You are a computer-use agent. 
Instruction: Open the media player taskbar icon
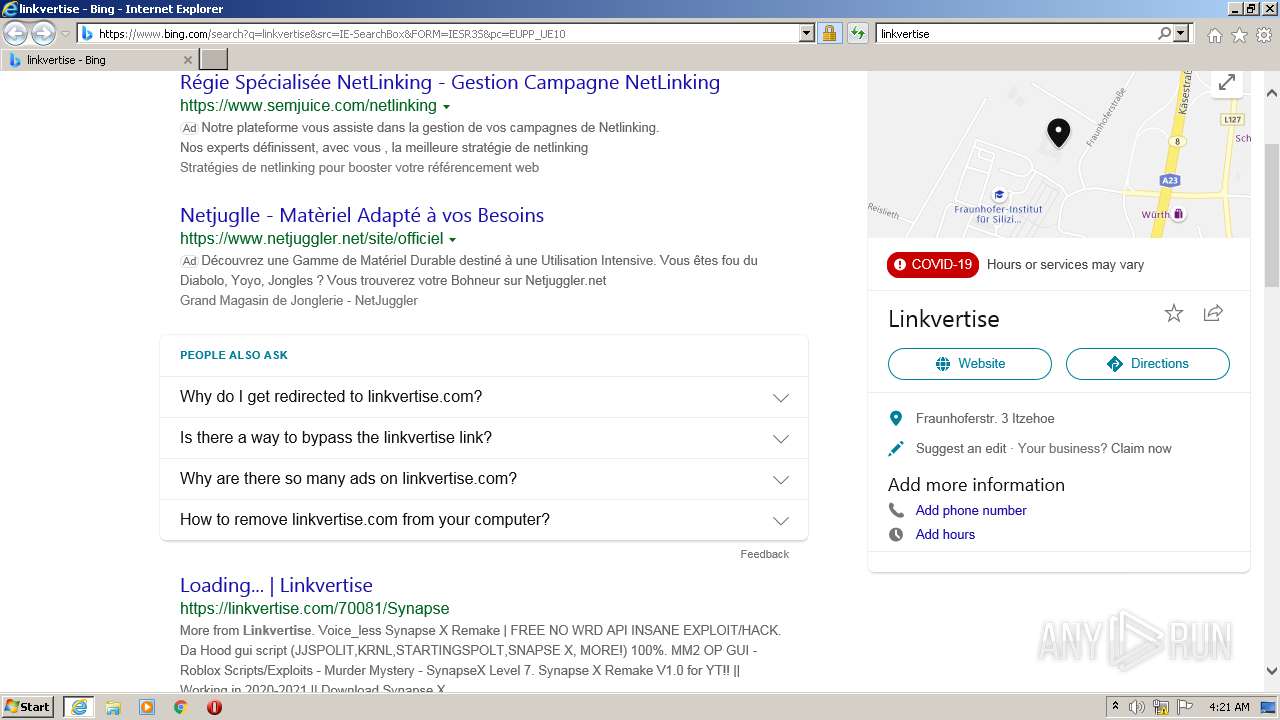(147, 707)
